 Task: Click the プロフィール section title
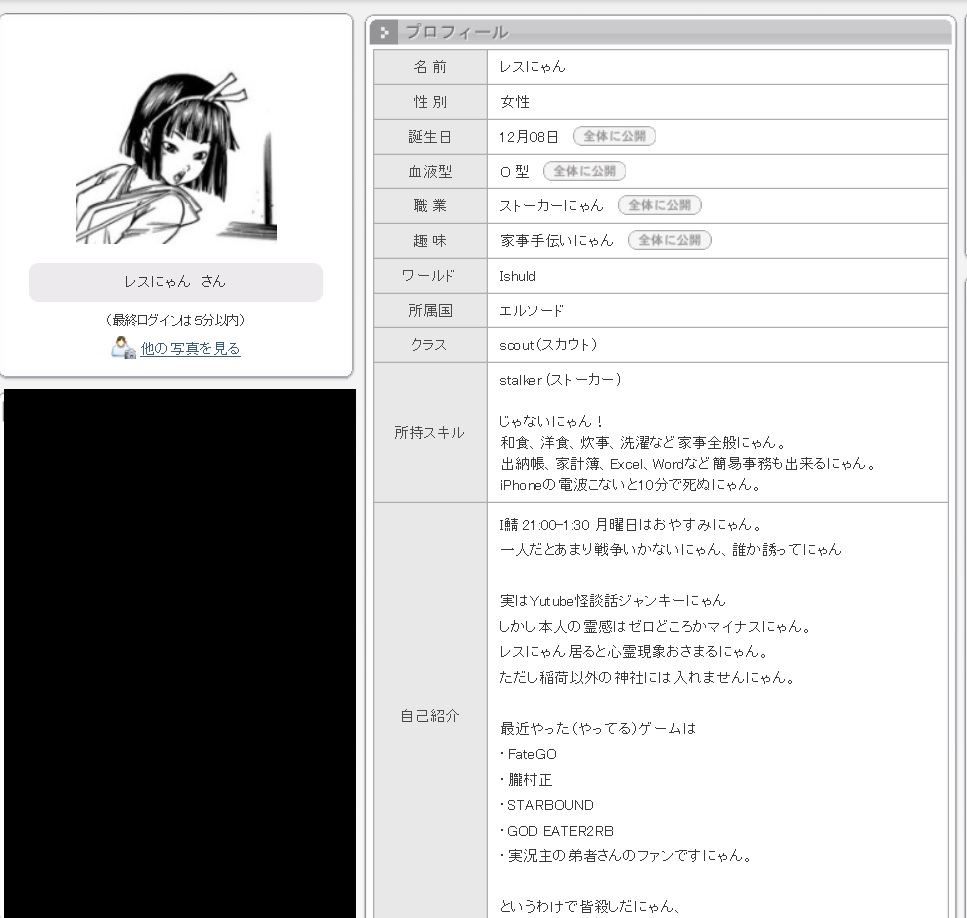pyautogui.click(x=456, y=33)
